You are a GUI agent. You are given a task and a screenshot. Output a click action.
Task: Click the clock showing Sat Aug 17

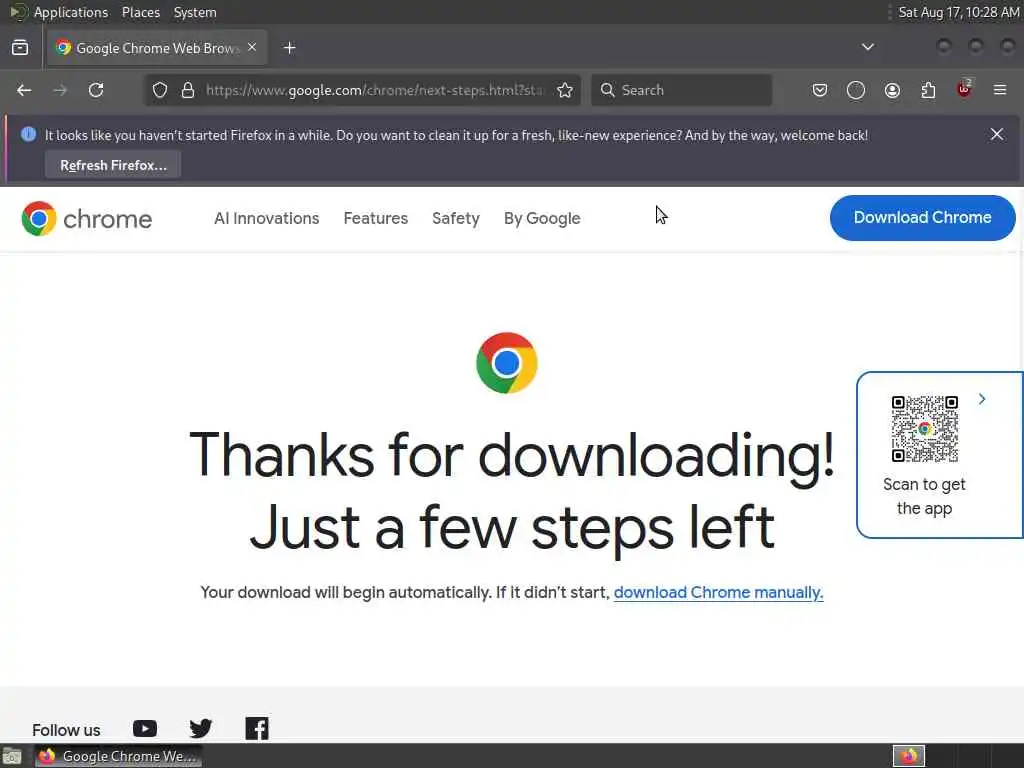(958, 12)
